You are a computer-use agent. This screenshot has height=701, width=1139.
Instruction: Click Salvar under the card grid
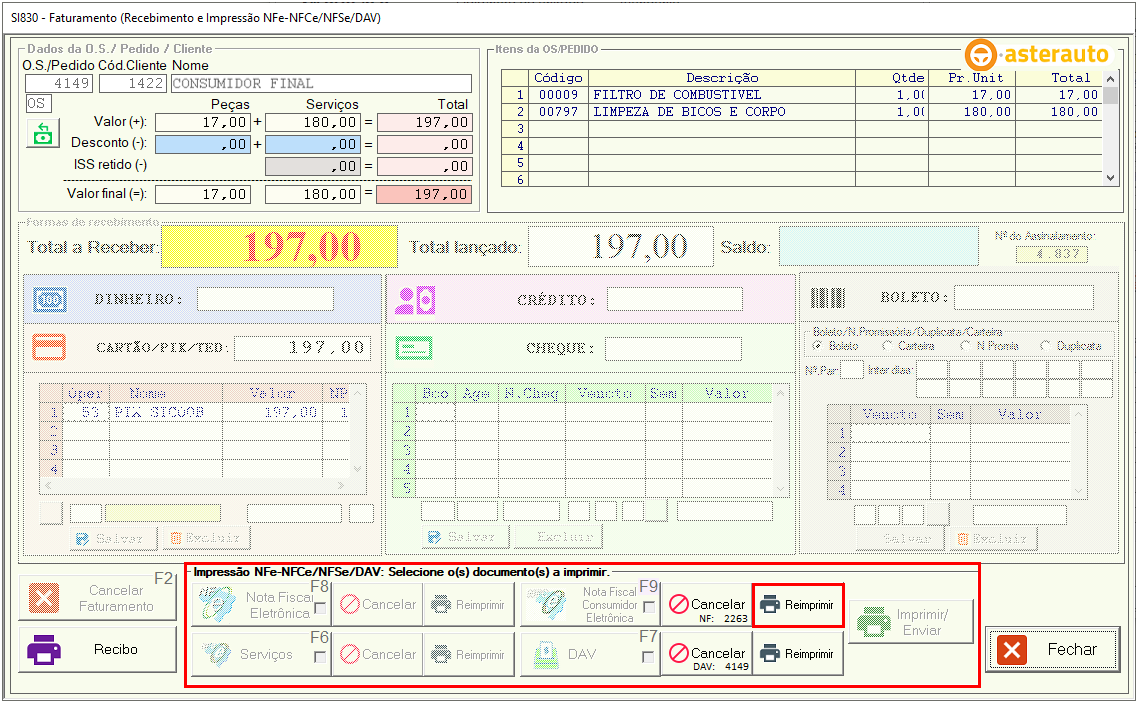pyautogui.click(x=115, y=538)
